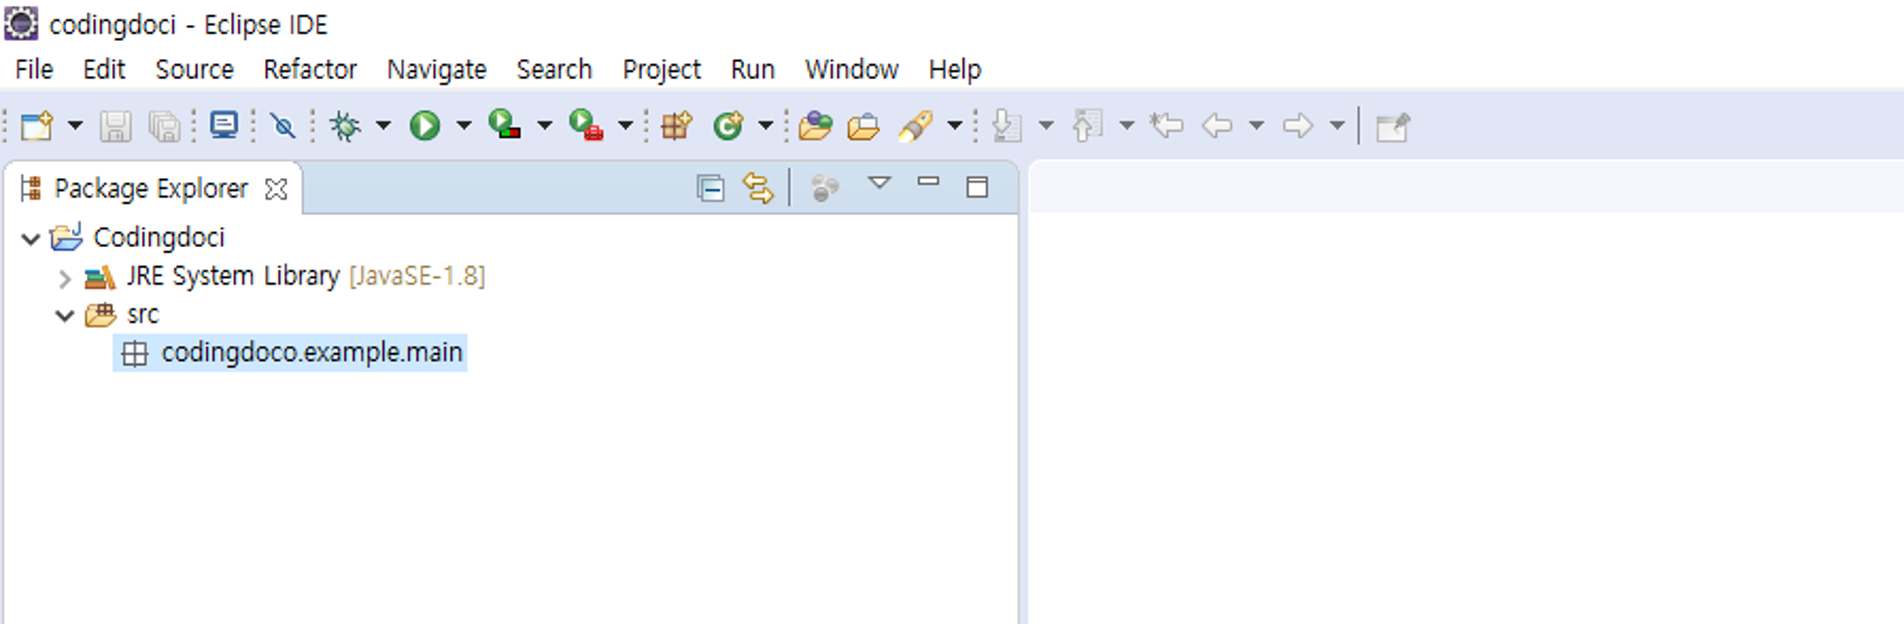The image size is (1904, 624).
Task: Click the Run External Tools icon
Action: click(x=586, y=125)
